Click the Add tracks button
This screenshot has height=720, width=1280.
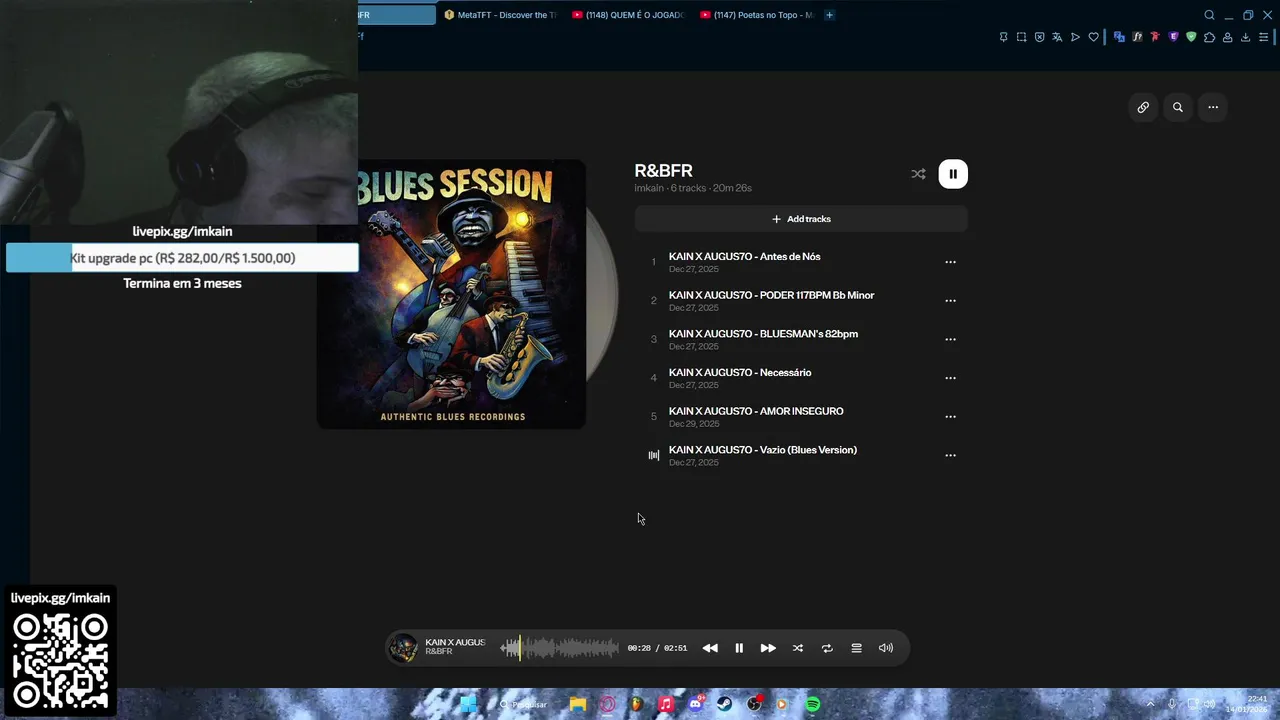point(801,219)
